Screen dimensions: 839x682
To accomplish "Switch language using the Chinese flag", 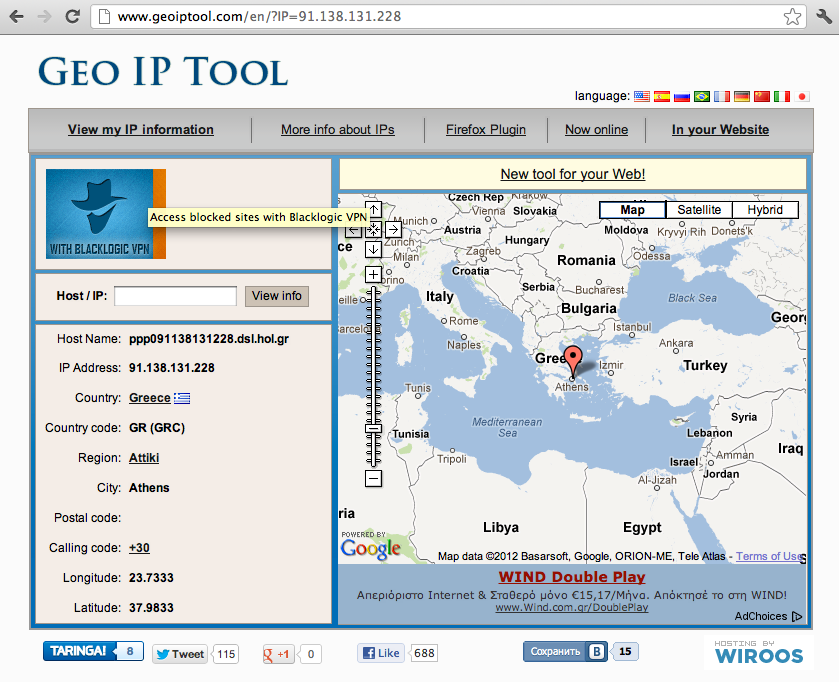I will pos(762,96).
